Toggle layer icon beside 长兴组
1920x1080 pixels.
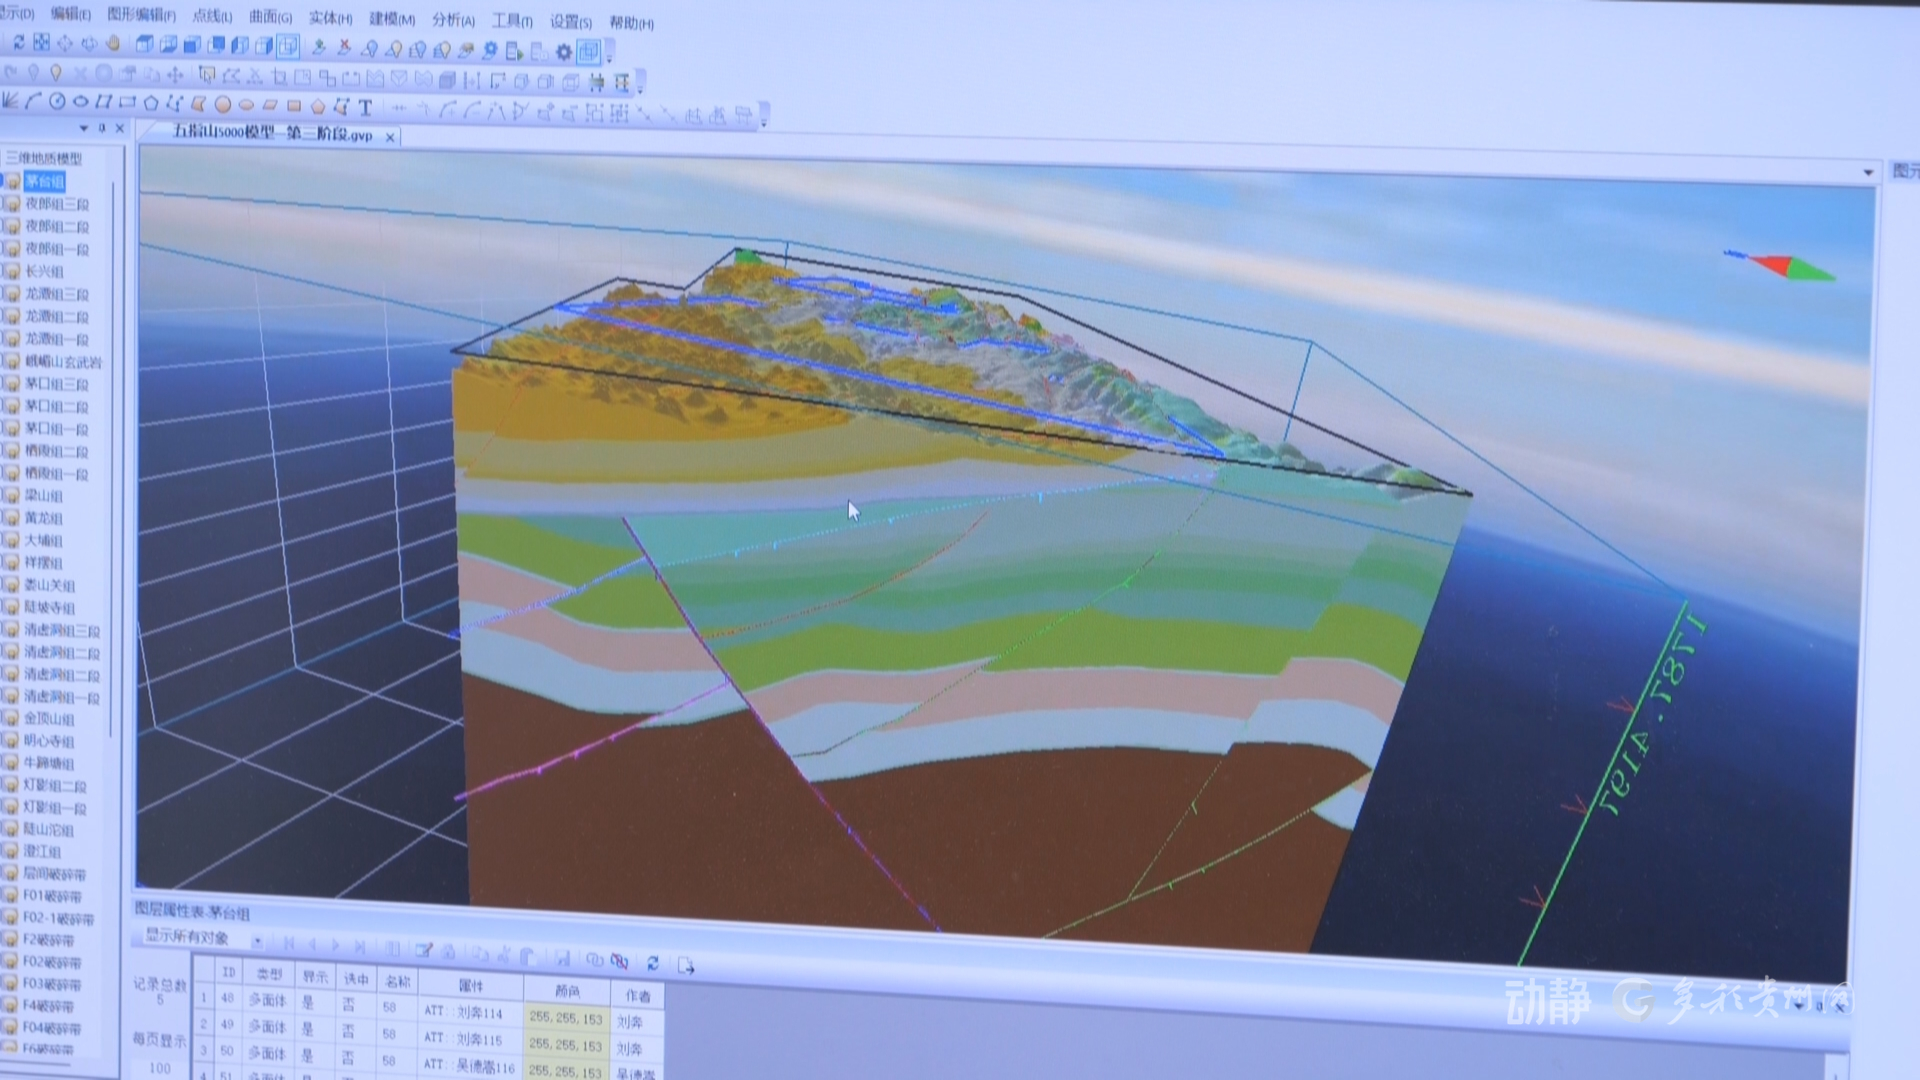coord(11,271)
